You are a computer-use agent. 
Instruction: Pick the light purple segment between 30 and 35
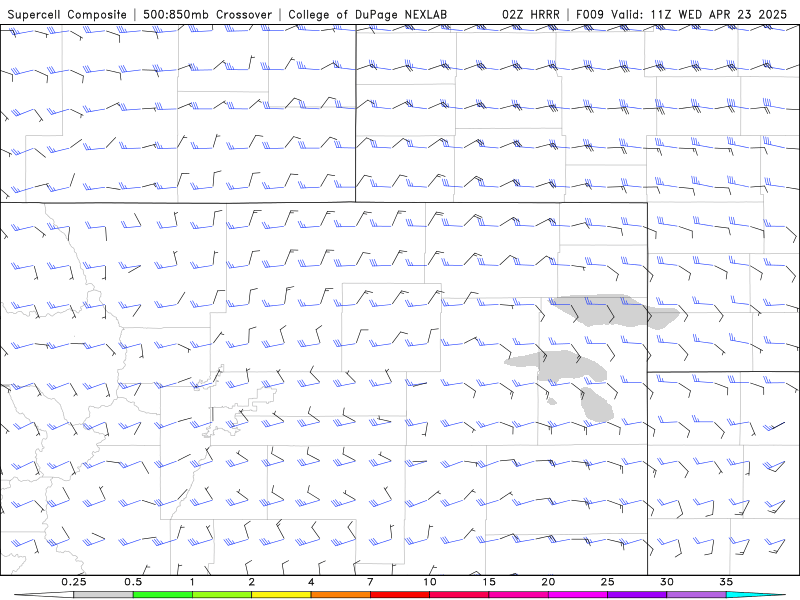[x=696, y=595]
